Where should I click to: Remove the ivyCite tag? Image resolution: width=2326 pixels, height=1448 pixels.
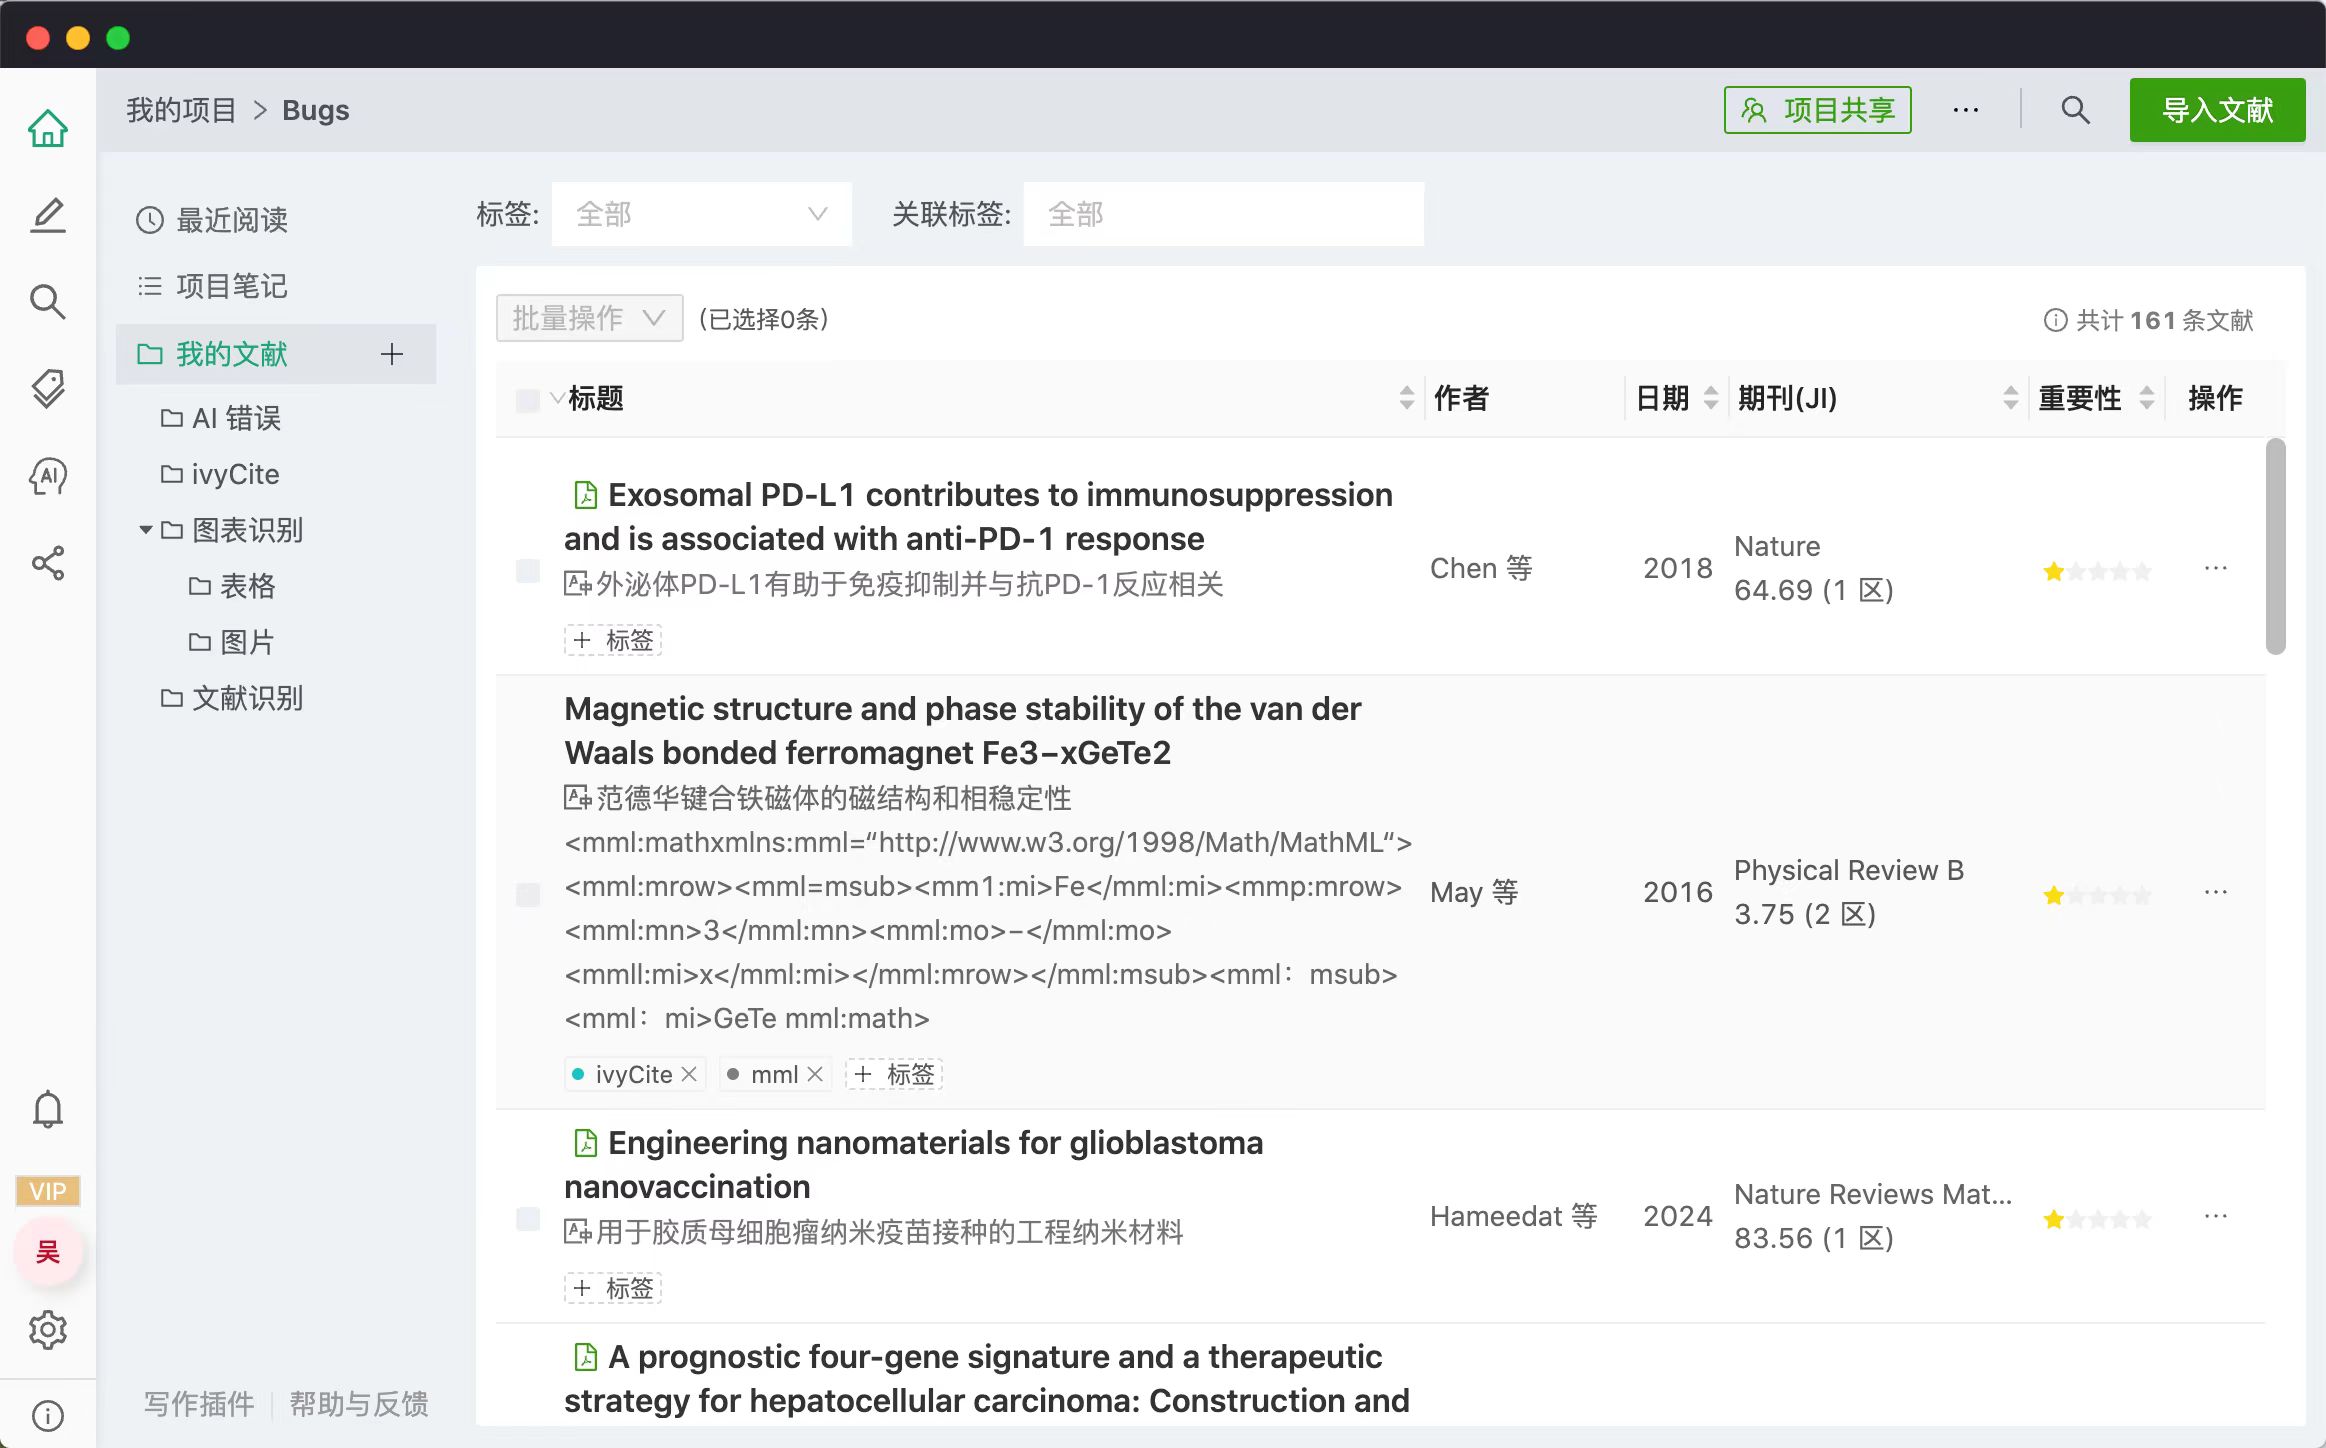point(689,1074)
